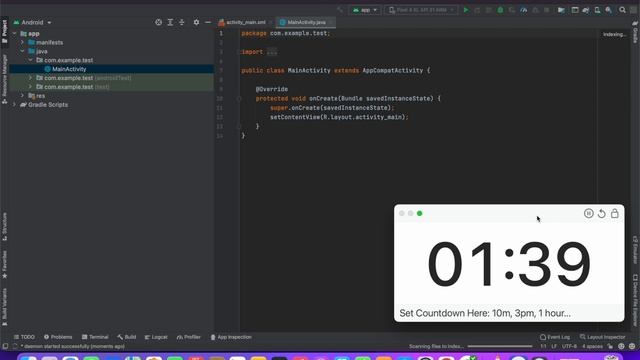The height and width of the screenshot is (360, 640).
Task: Open the Project tool window side tab
Action: [4, 31]
